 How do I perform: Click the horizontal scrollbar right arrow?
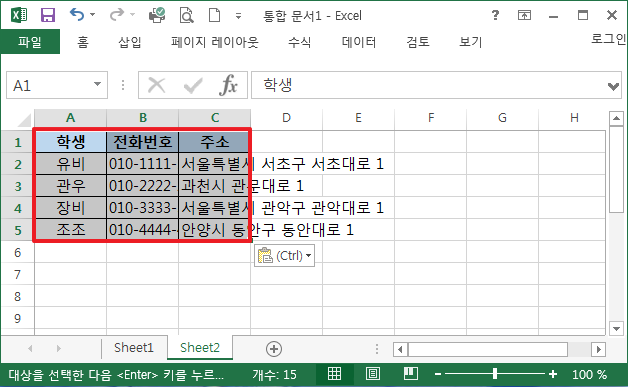(598, 350)
